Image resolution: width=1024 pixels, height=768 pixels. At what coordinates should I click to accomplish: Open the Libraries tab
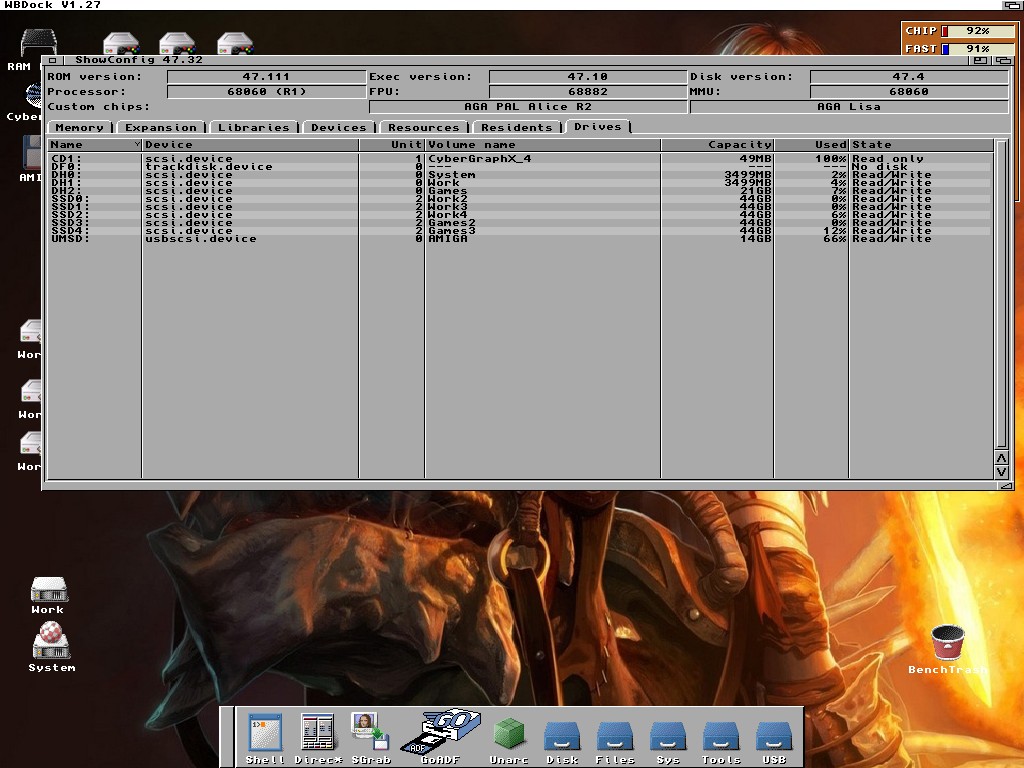coord(254,127)
